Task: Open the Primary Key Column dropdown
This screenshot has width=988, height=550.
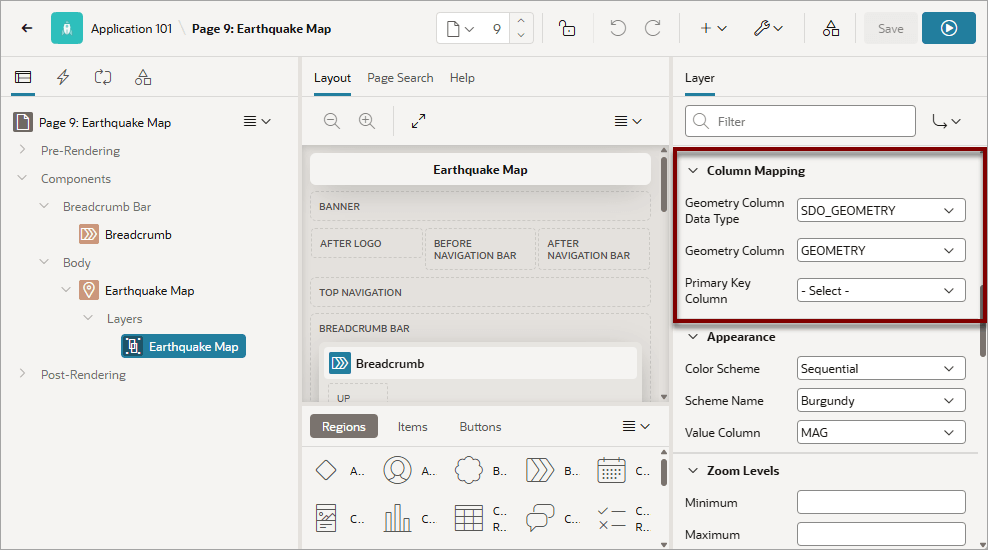Action: [x=881, y=290]
